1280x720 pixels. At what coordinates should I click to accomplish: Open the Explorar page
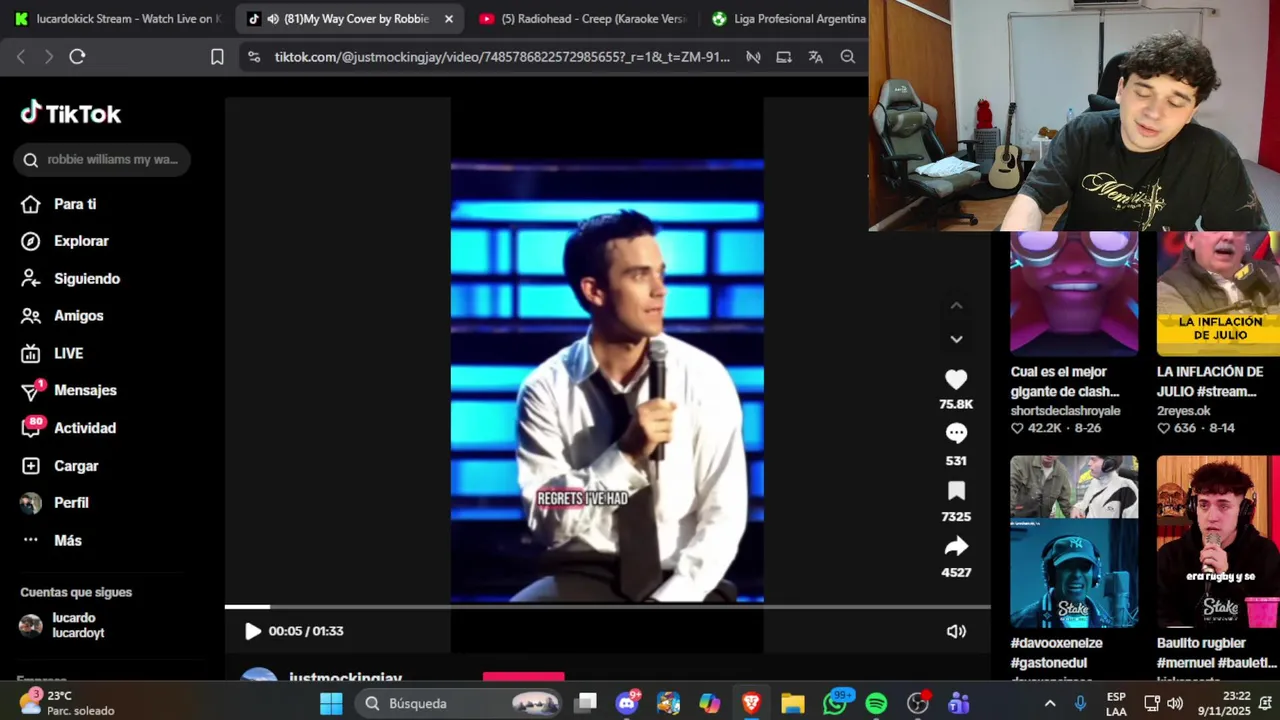[65, 241]
